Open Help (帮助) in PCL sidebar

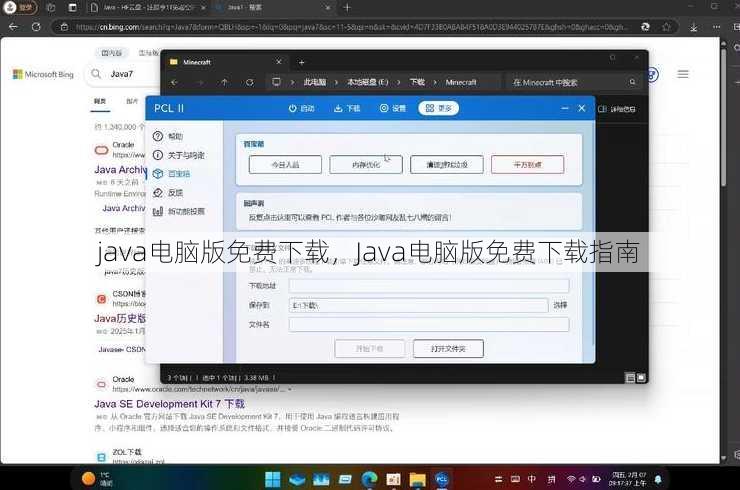(x=168, y=136)
